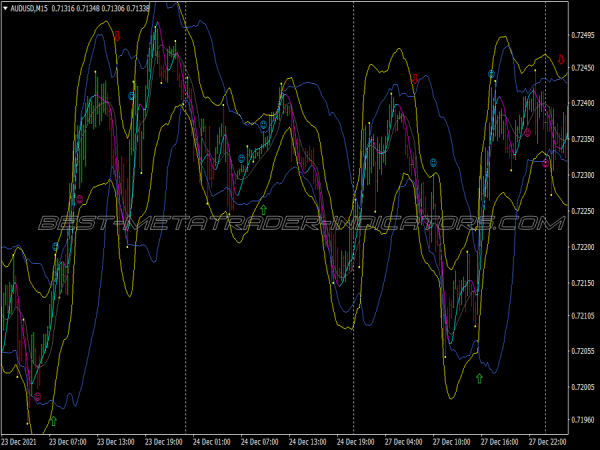Select the green up arrow above 24 Dec 07:00
This screenshot has height=450, width=600.
[x=264, y=209]
